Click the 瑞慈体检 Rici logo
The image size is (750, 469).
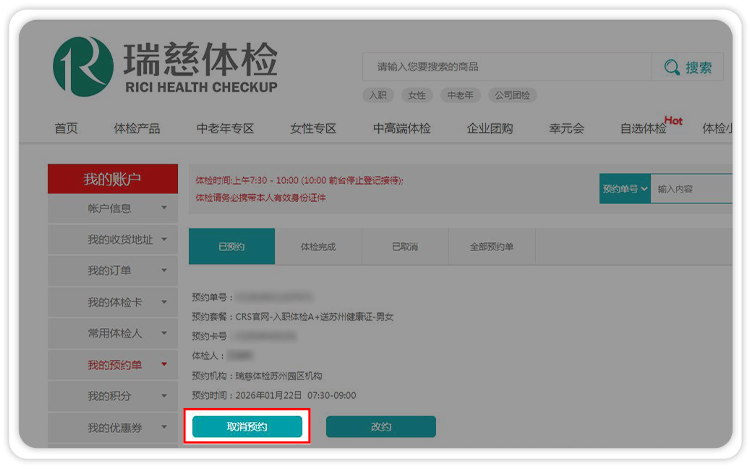click(164, 66)
